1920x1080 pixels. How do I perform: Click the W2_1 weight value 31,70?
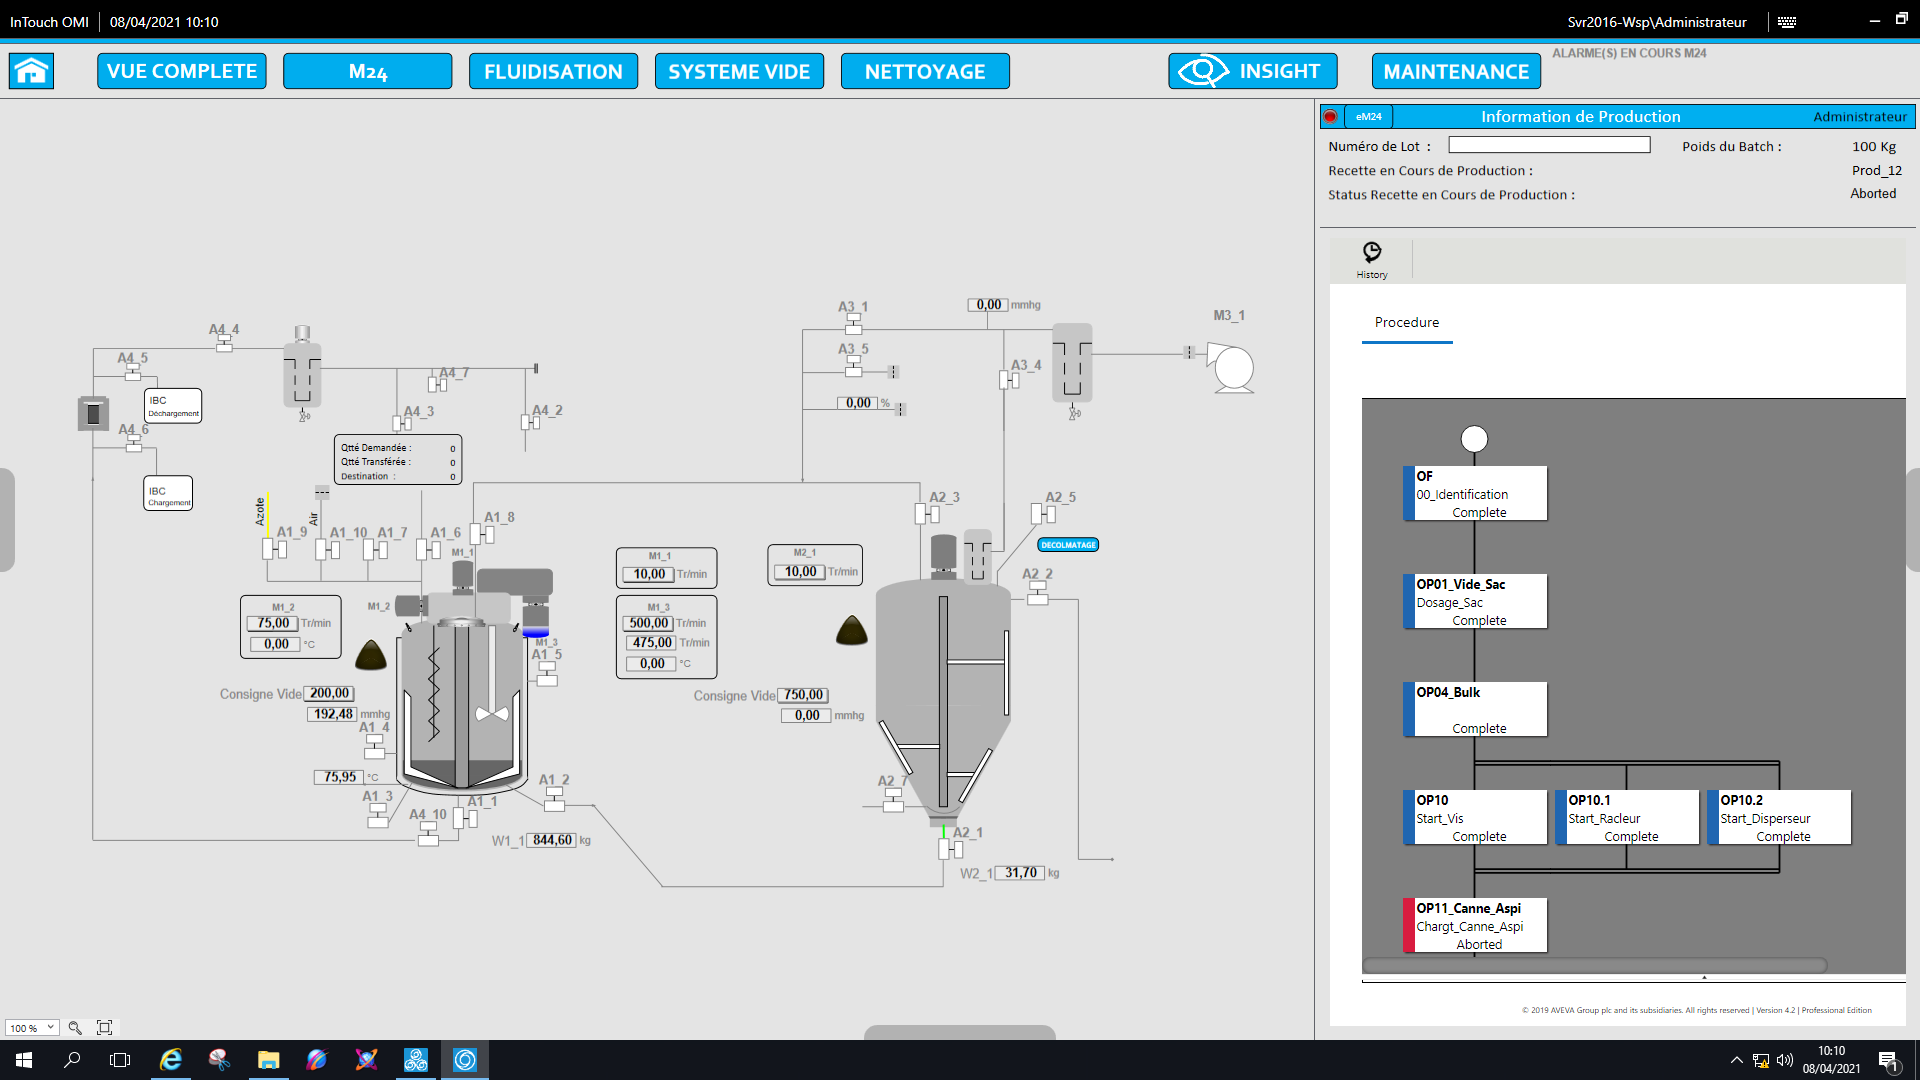tap(1020, 873)
